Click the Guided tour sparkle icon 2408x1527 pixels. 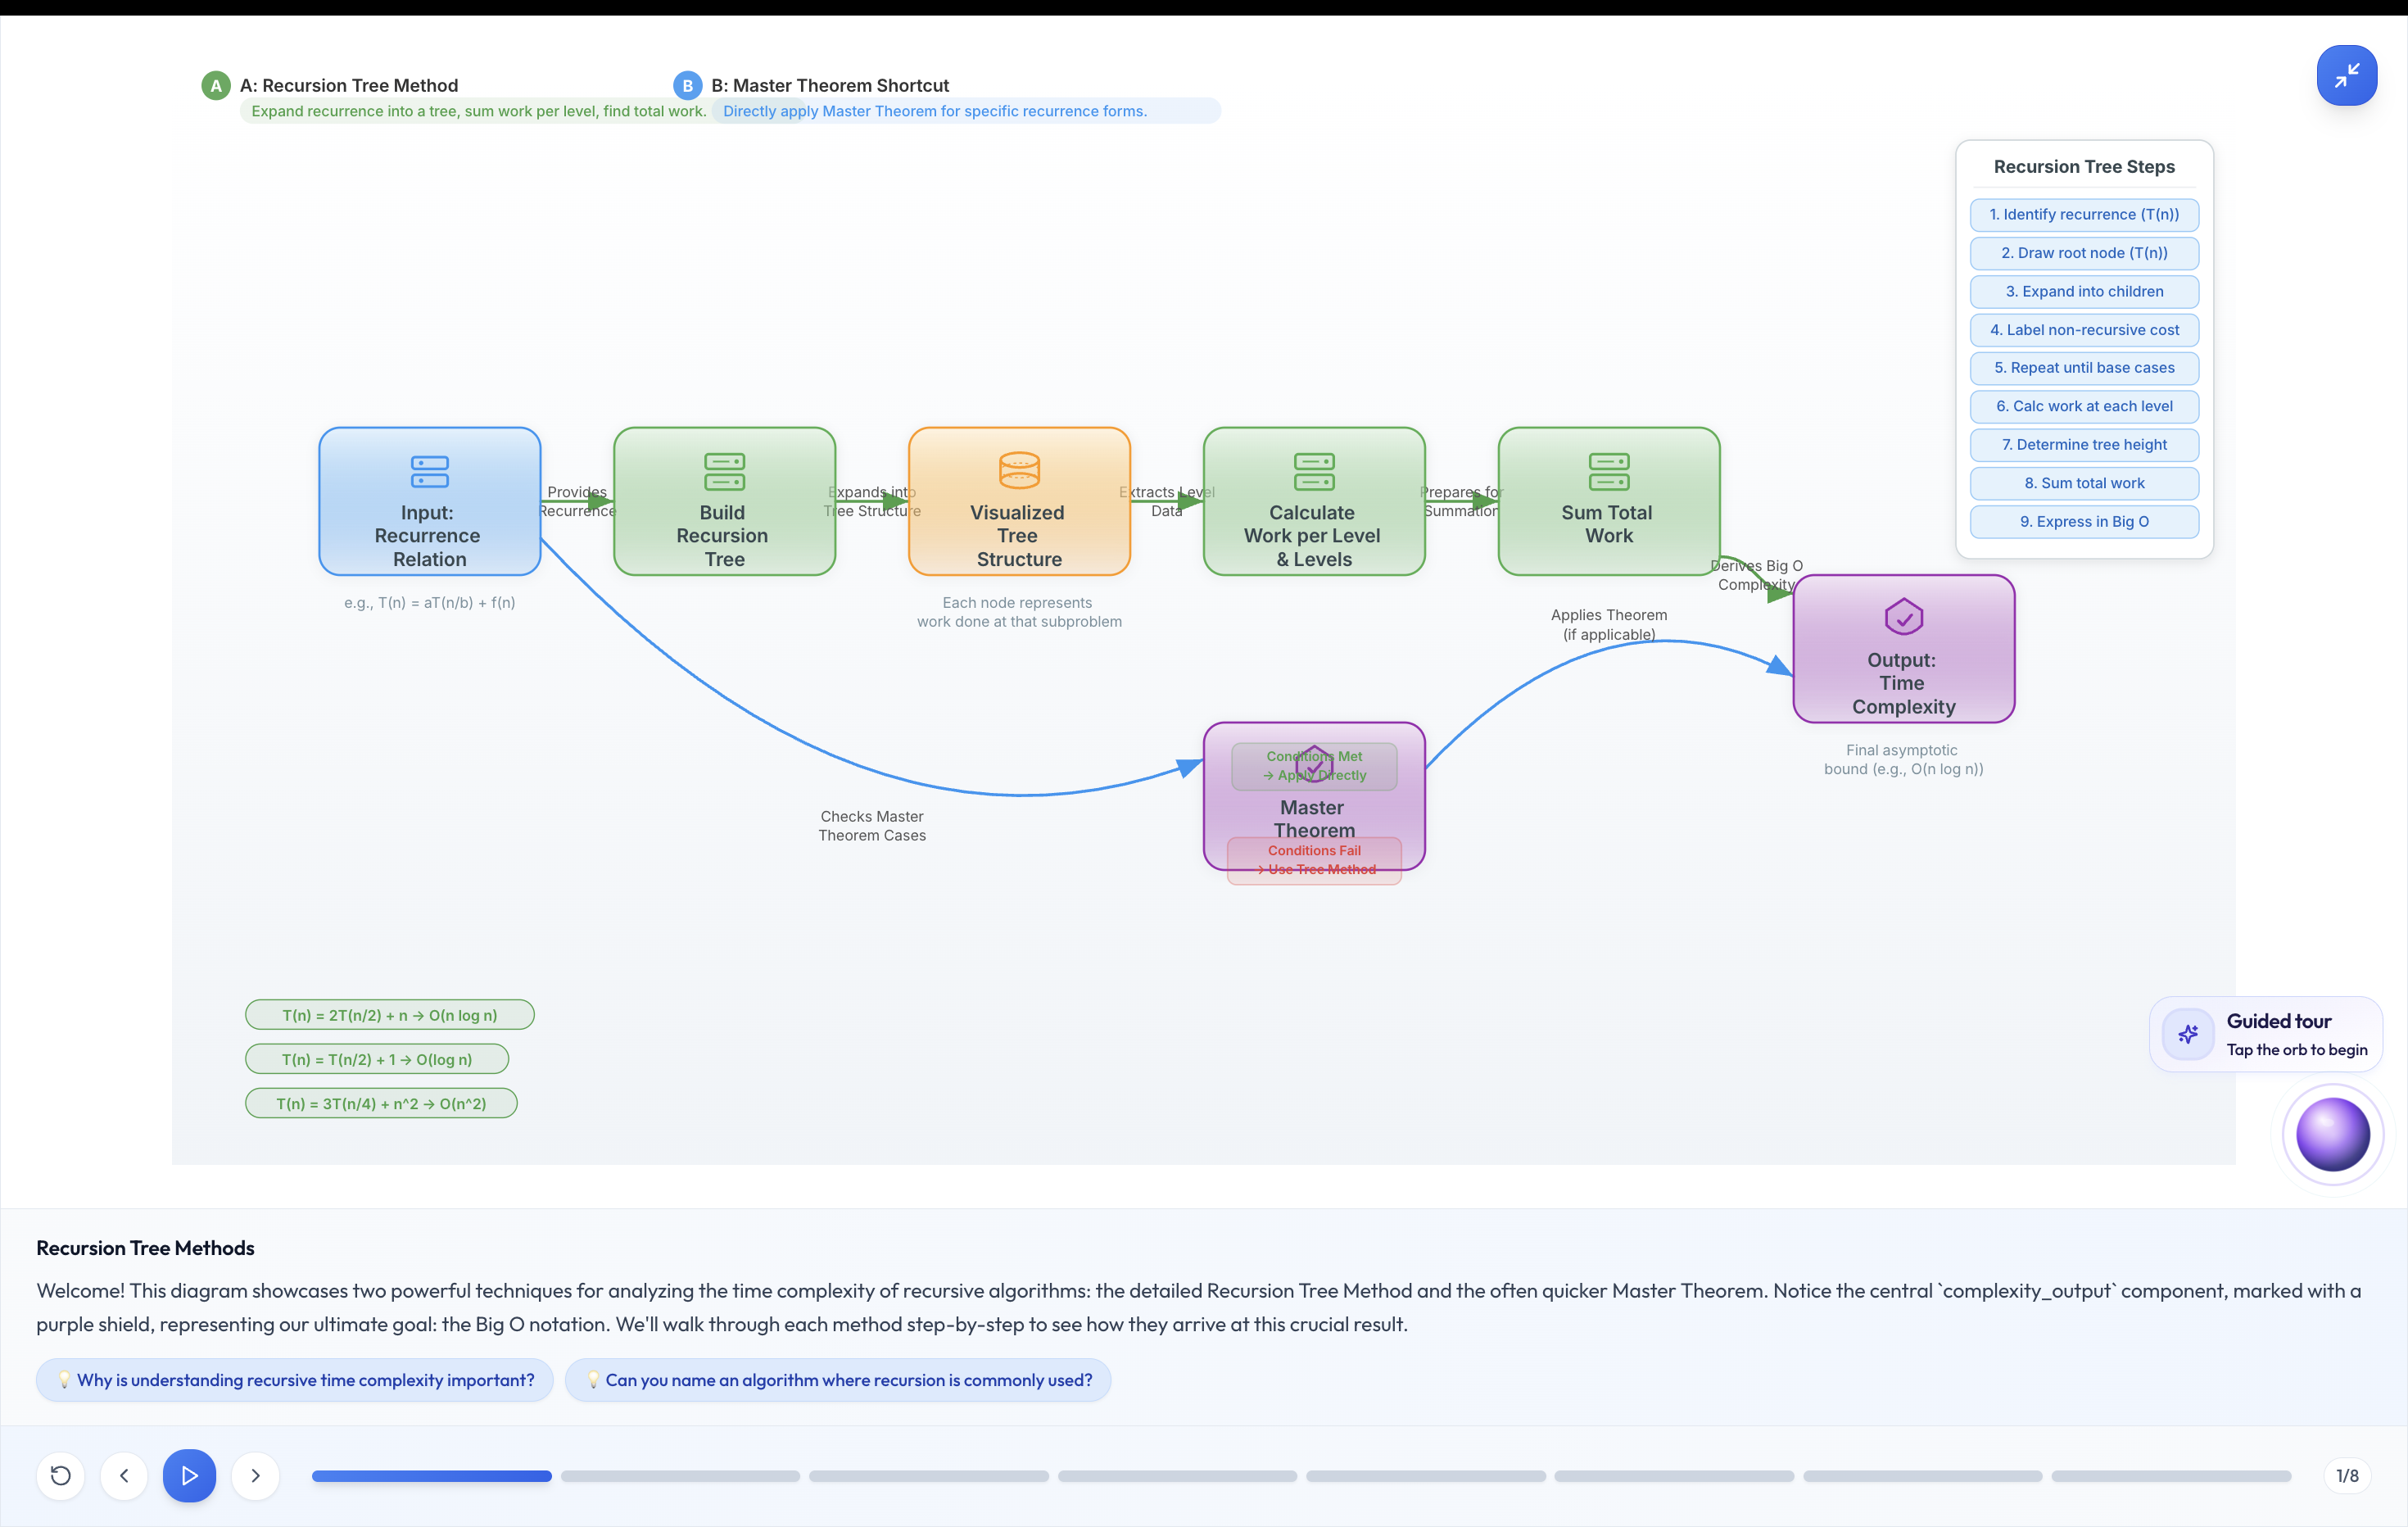click(2187, 1034)
